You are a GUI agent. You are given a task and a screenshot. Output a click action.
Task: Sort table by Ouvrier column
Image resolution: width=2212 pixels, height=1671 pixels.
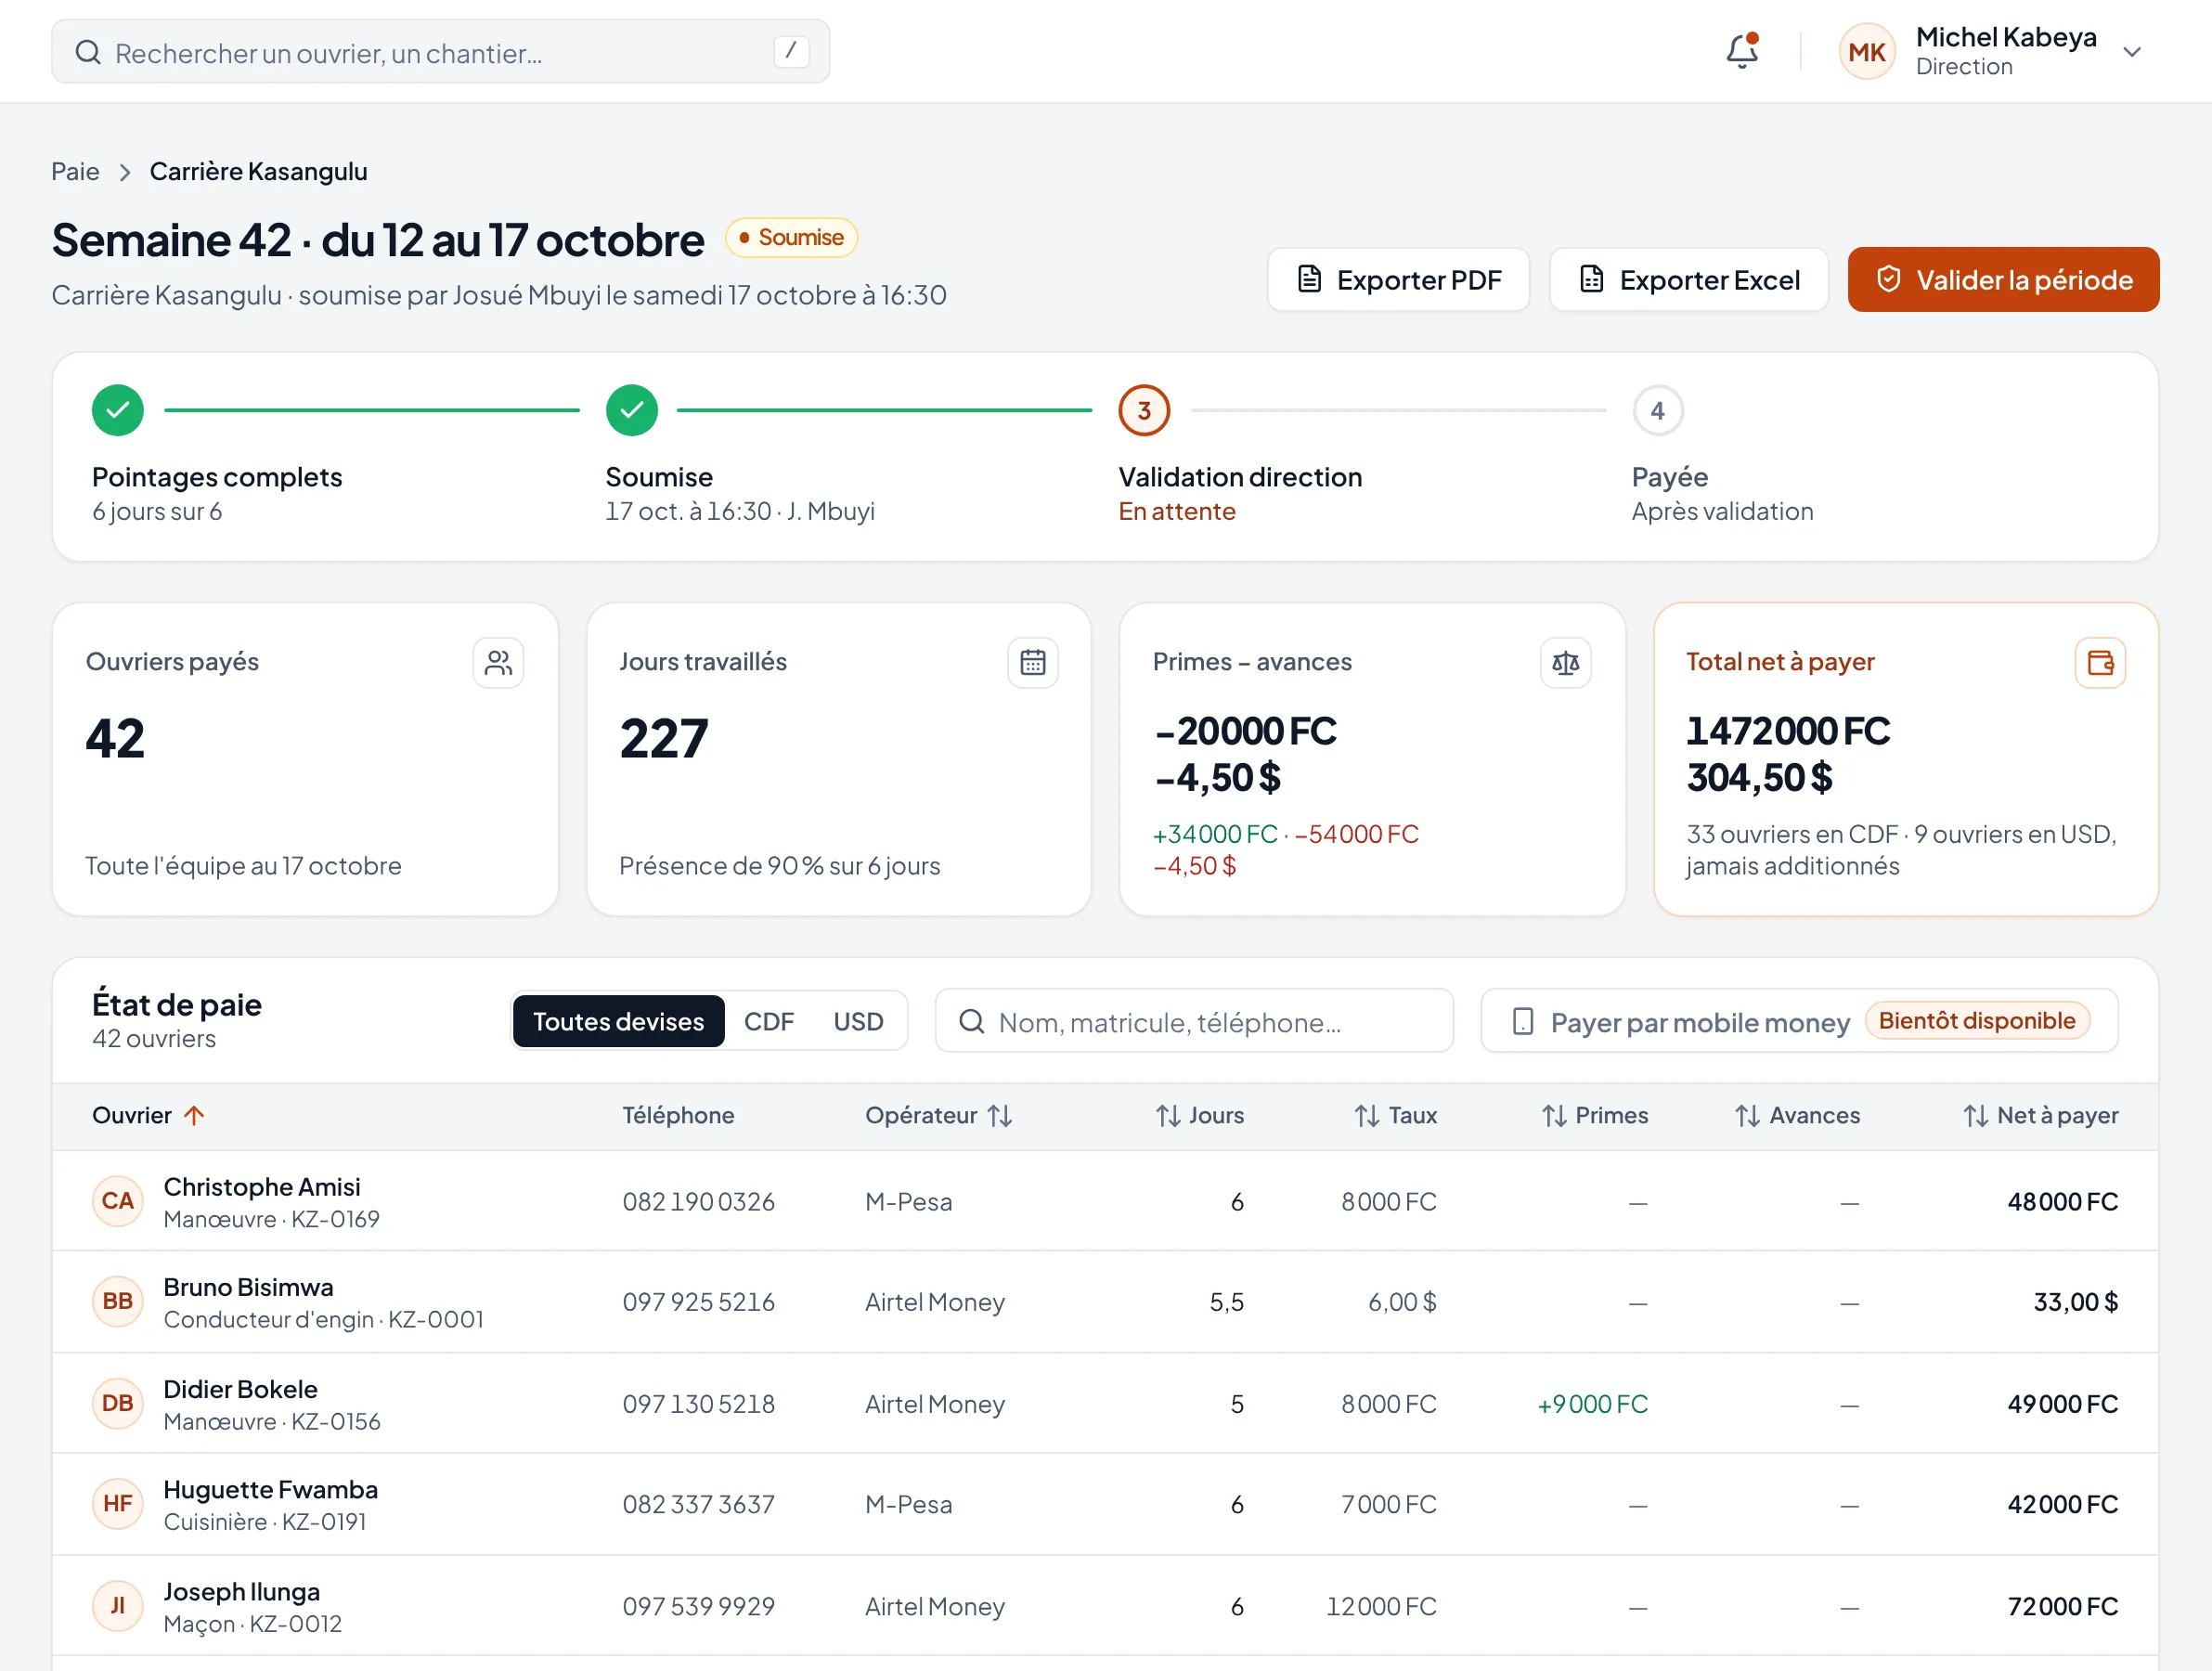(148, 1115)
